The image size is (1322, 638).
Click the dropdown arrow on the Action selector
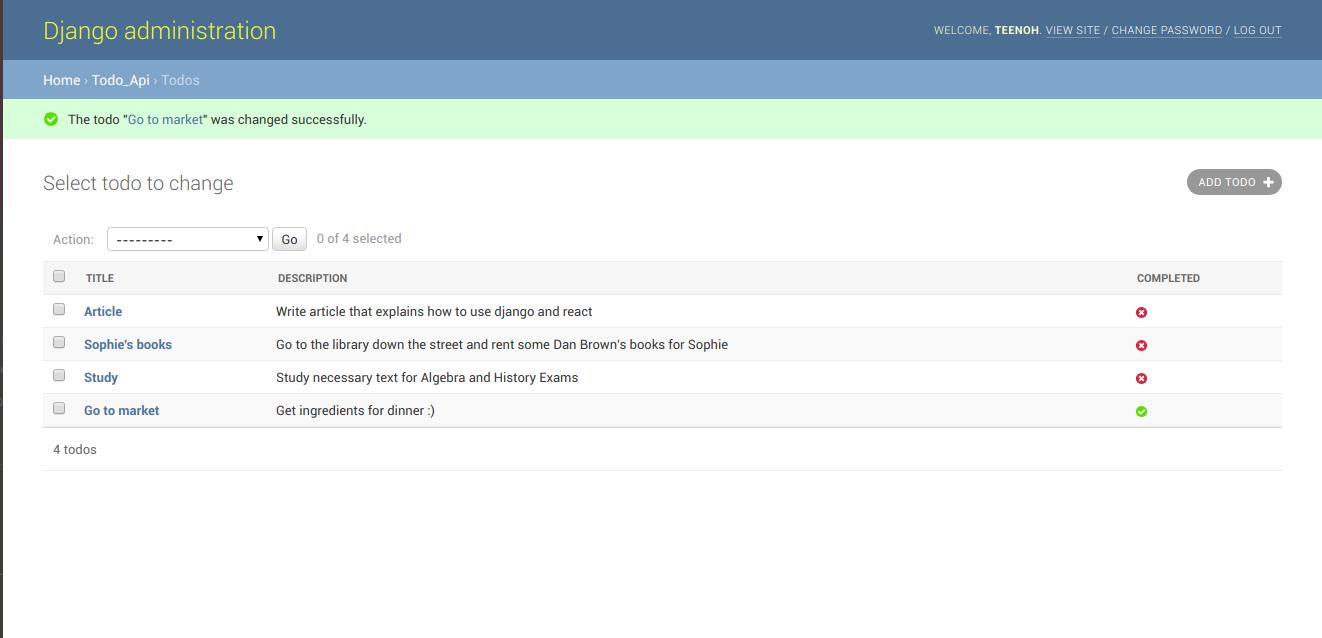coord(258,239)
